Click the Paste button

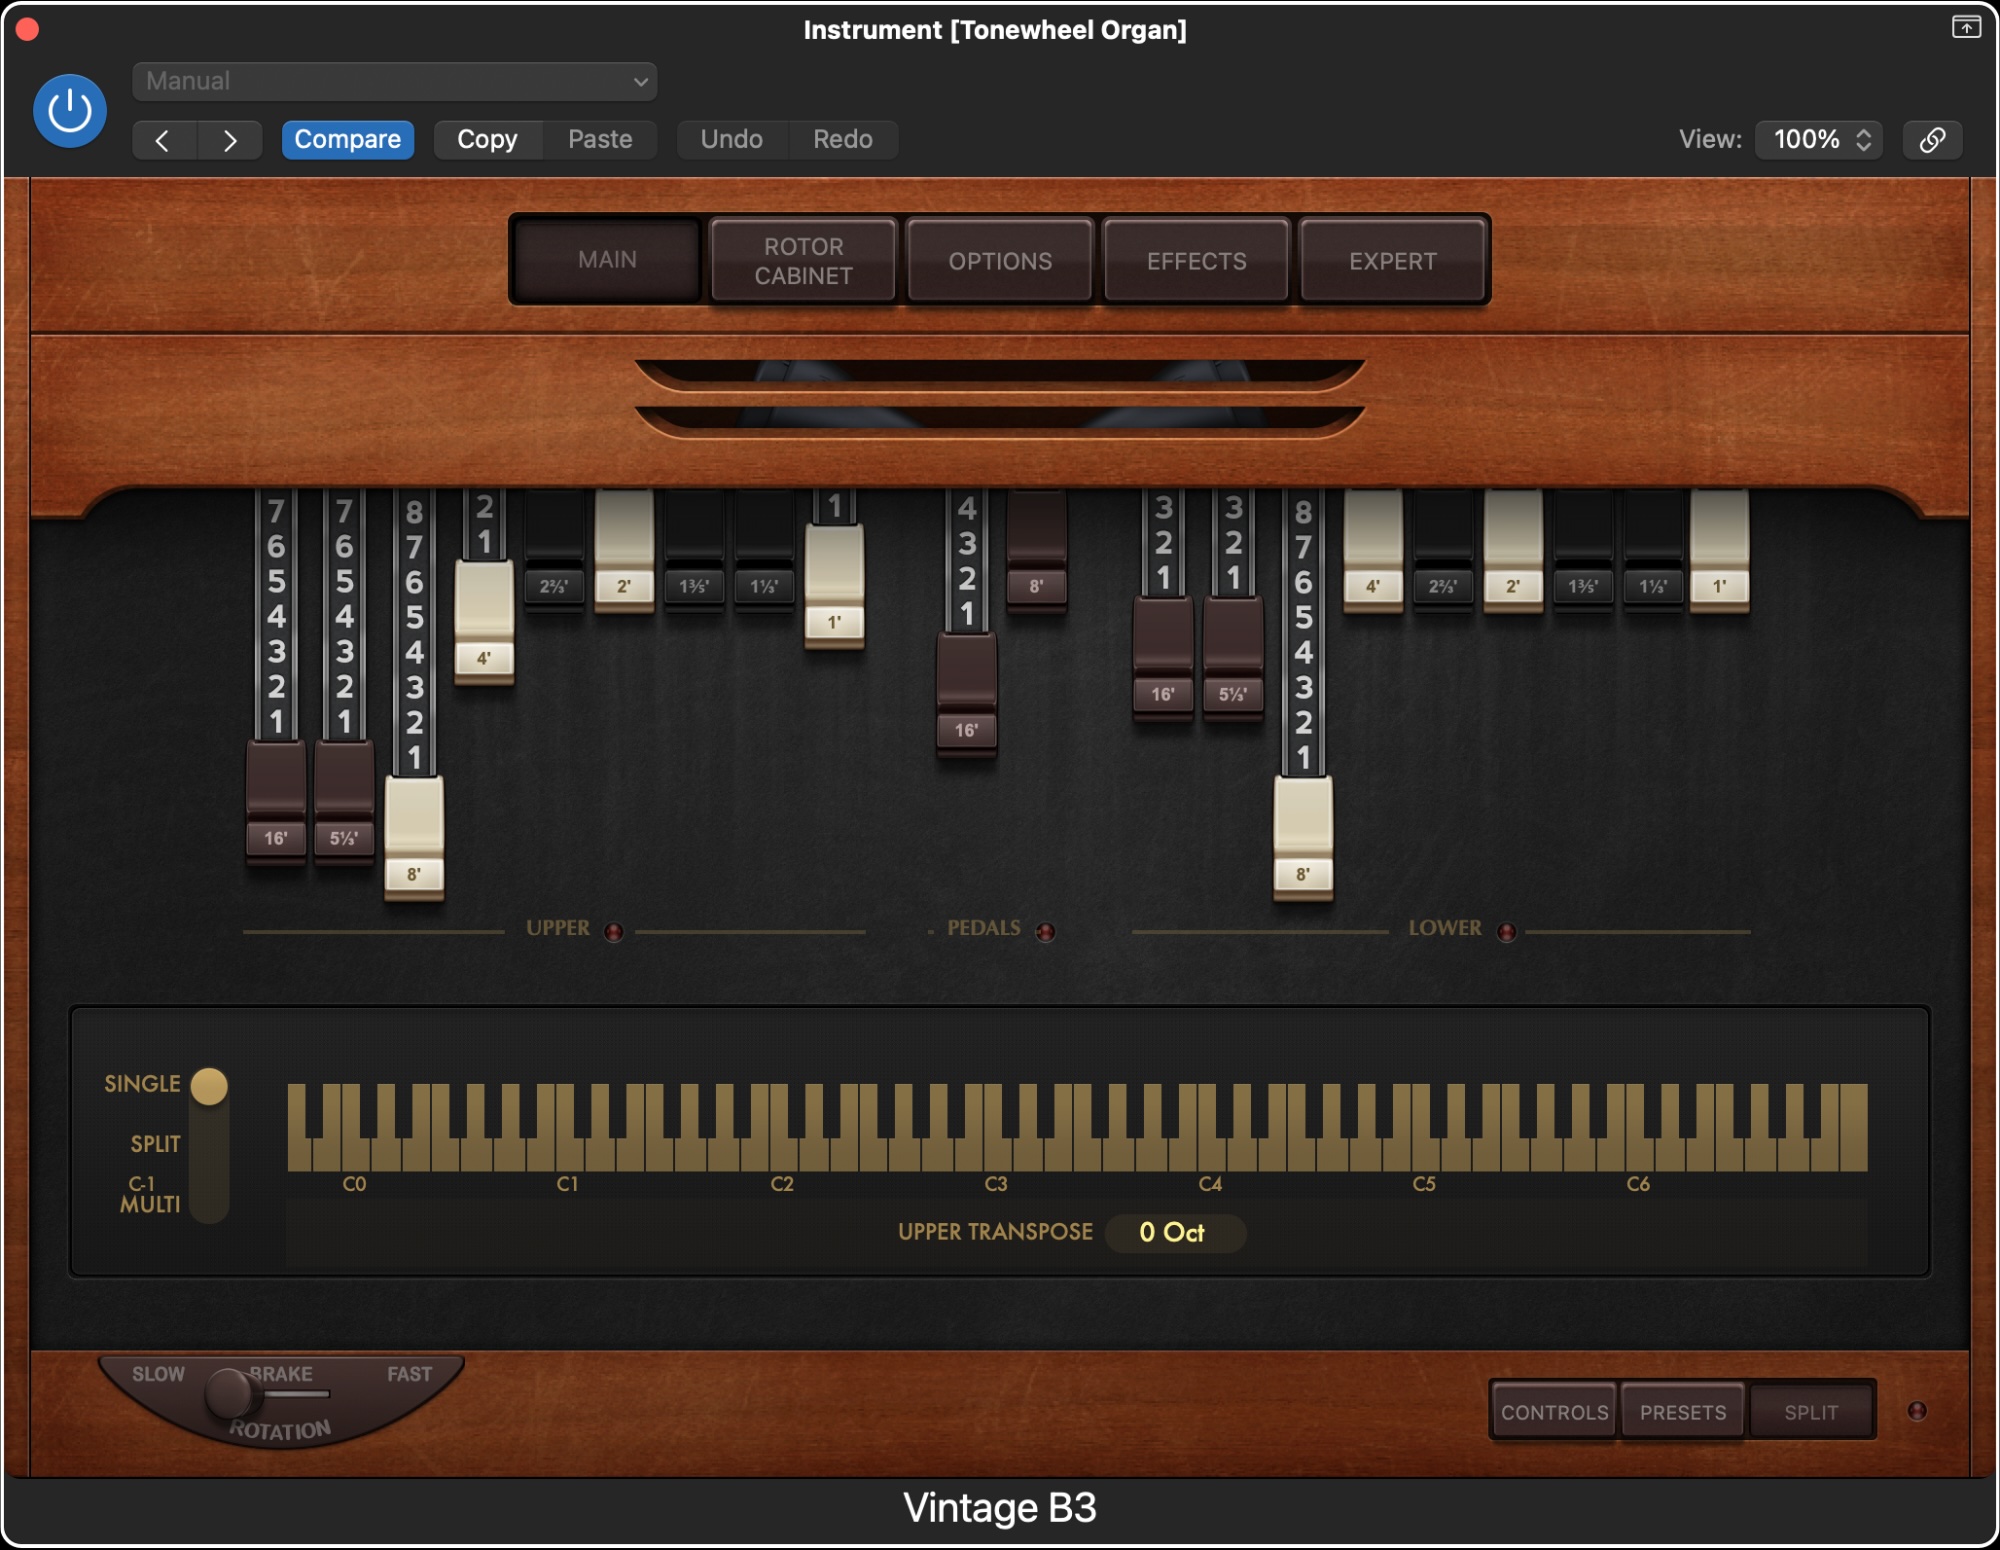coord(600,140)
